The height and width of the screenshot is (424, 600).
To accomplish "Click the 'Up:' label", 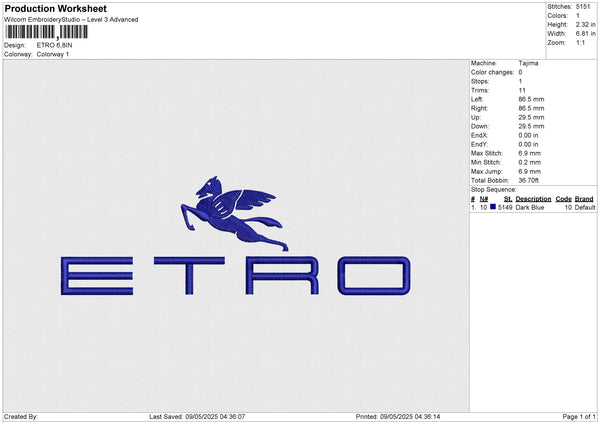I will tap(476, 117).
